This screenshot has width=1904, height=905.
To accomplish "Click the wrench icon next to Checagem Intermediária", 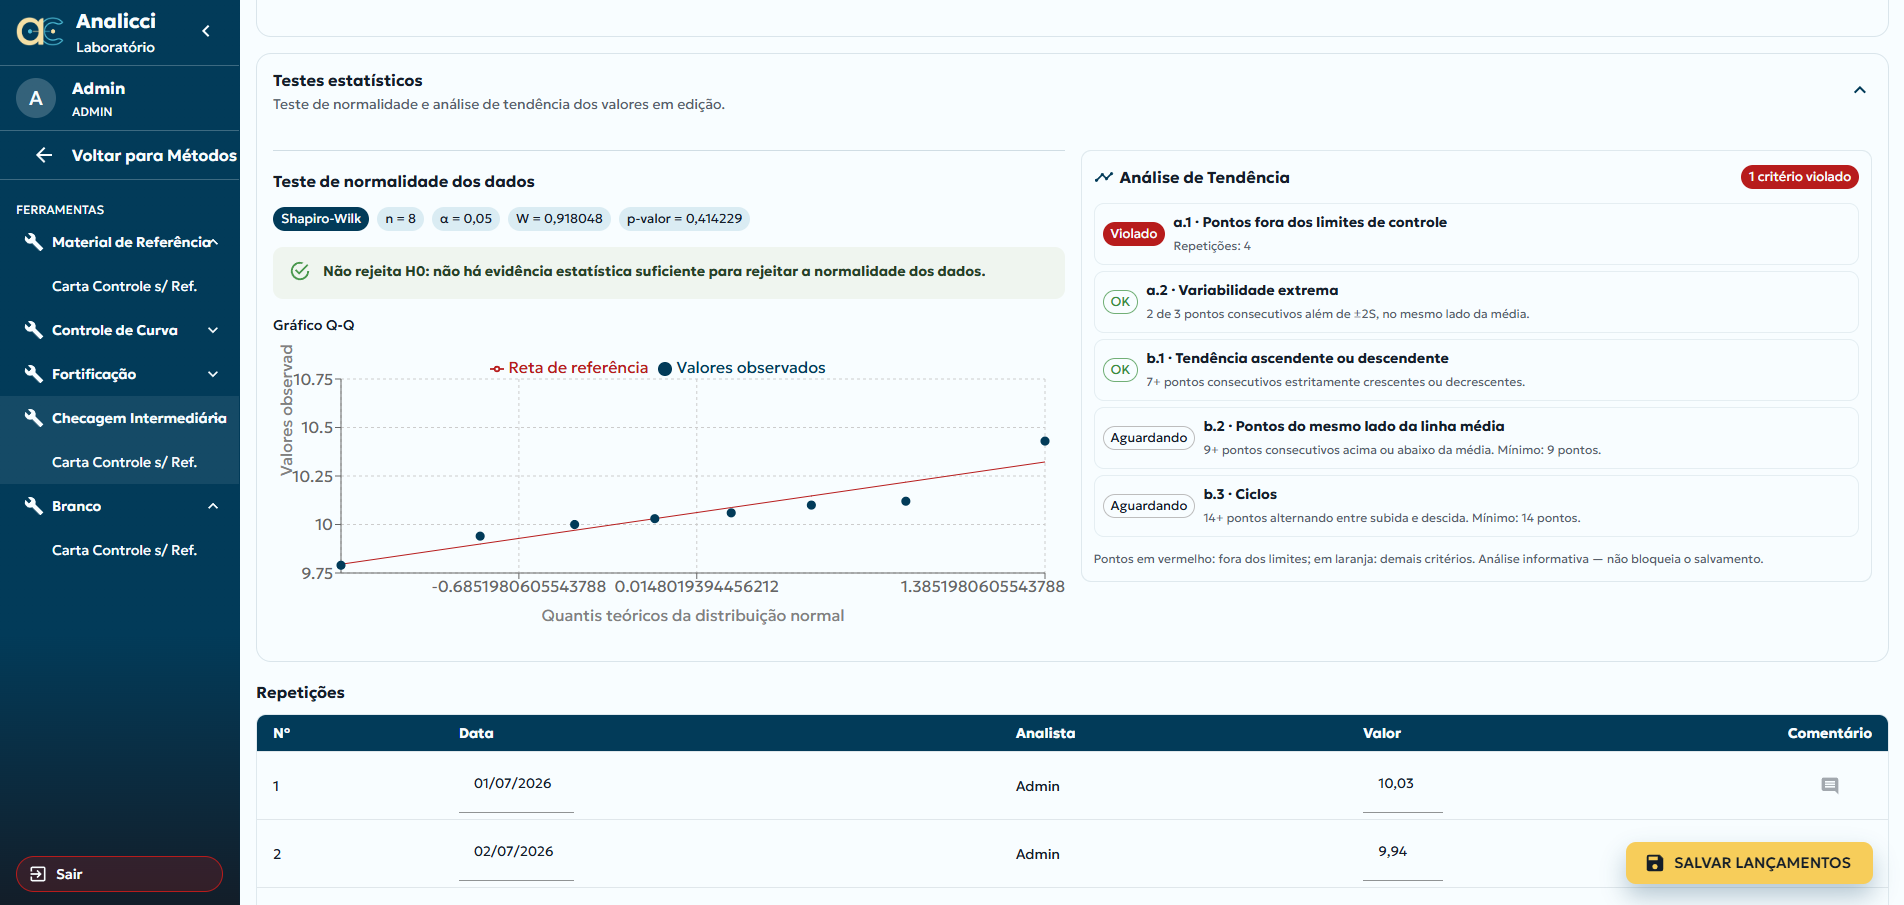I will (34, 418).
